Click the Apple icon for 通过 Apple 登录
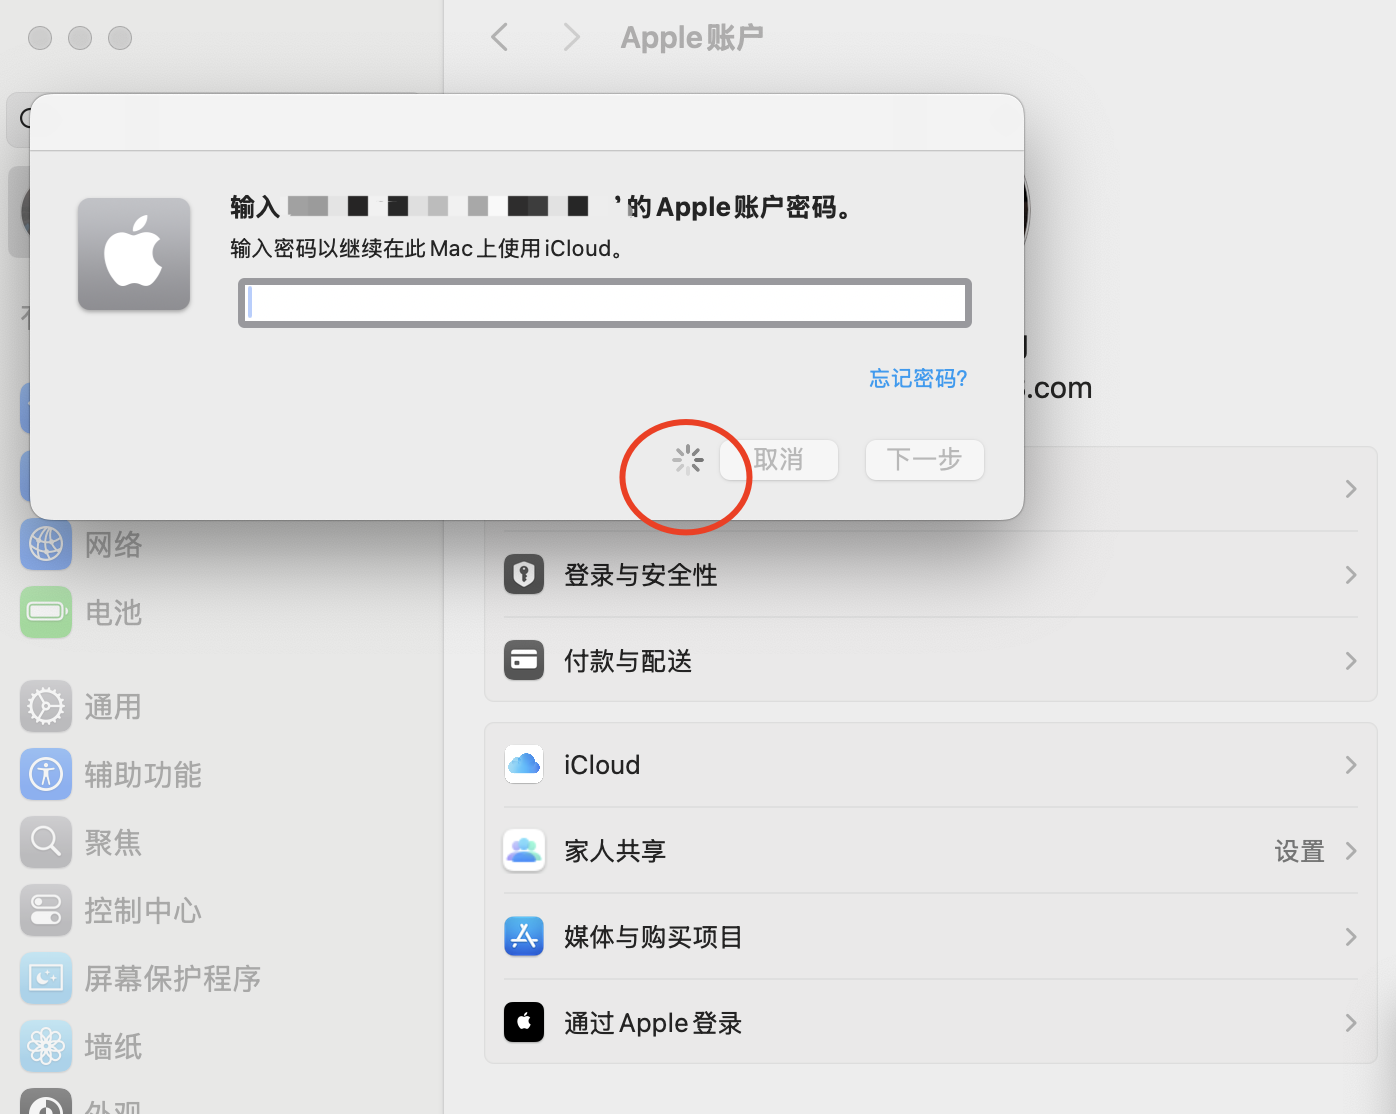 click(524, 1022)
